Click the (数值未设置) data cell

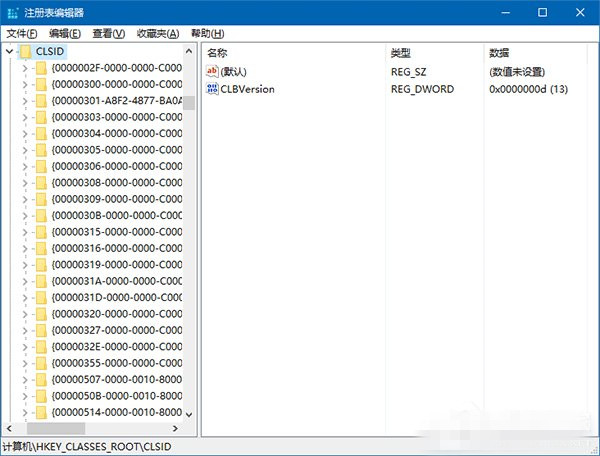pos(517,72)
